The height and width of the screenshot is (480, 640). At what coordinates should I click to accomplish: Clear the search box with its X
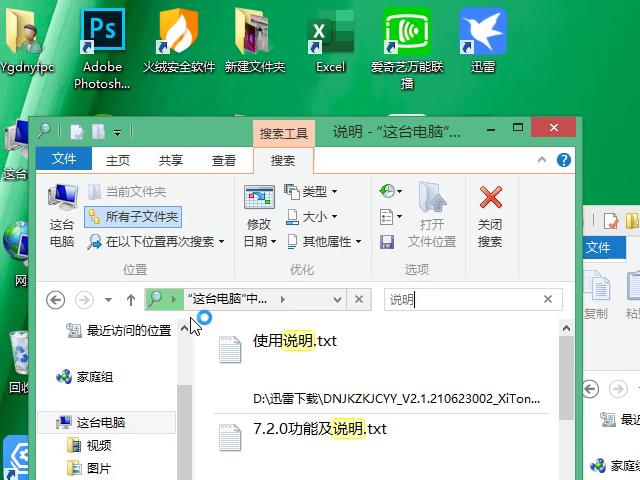click(x=548, y=300)
